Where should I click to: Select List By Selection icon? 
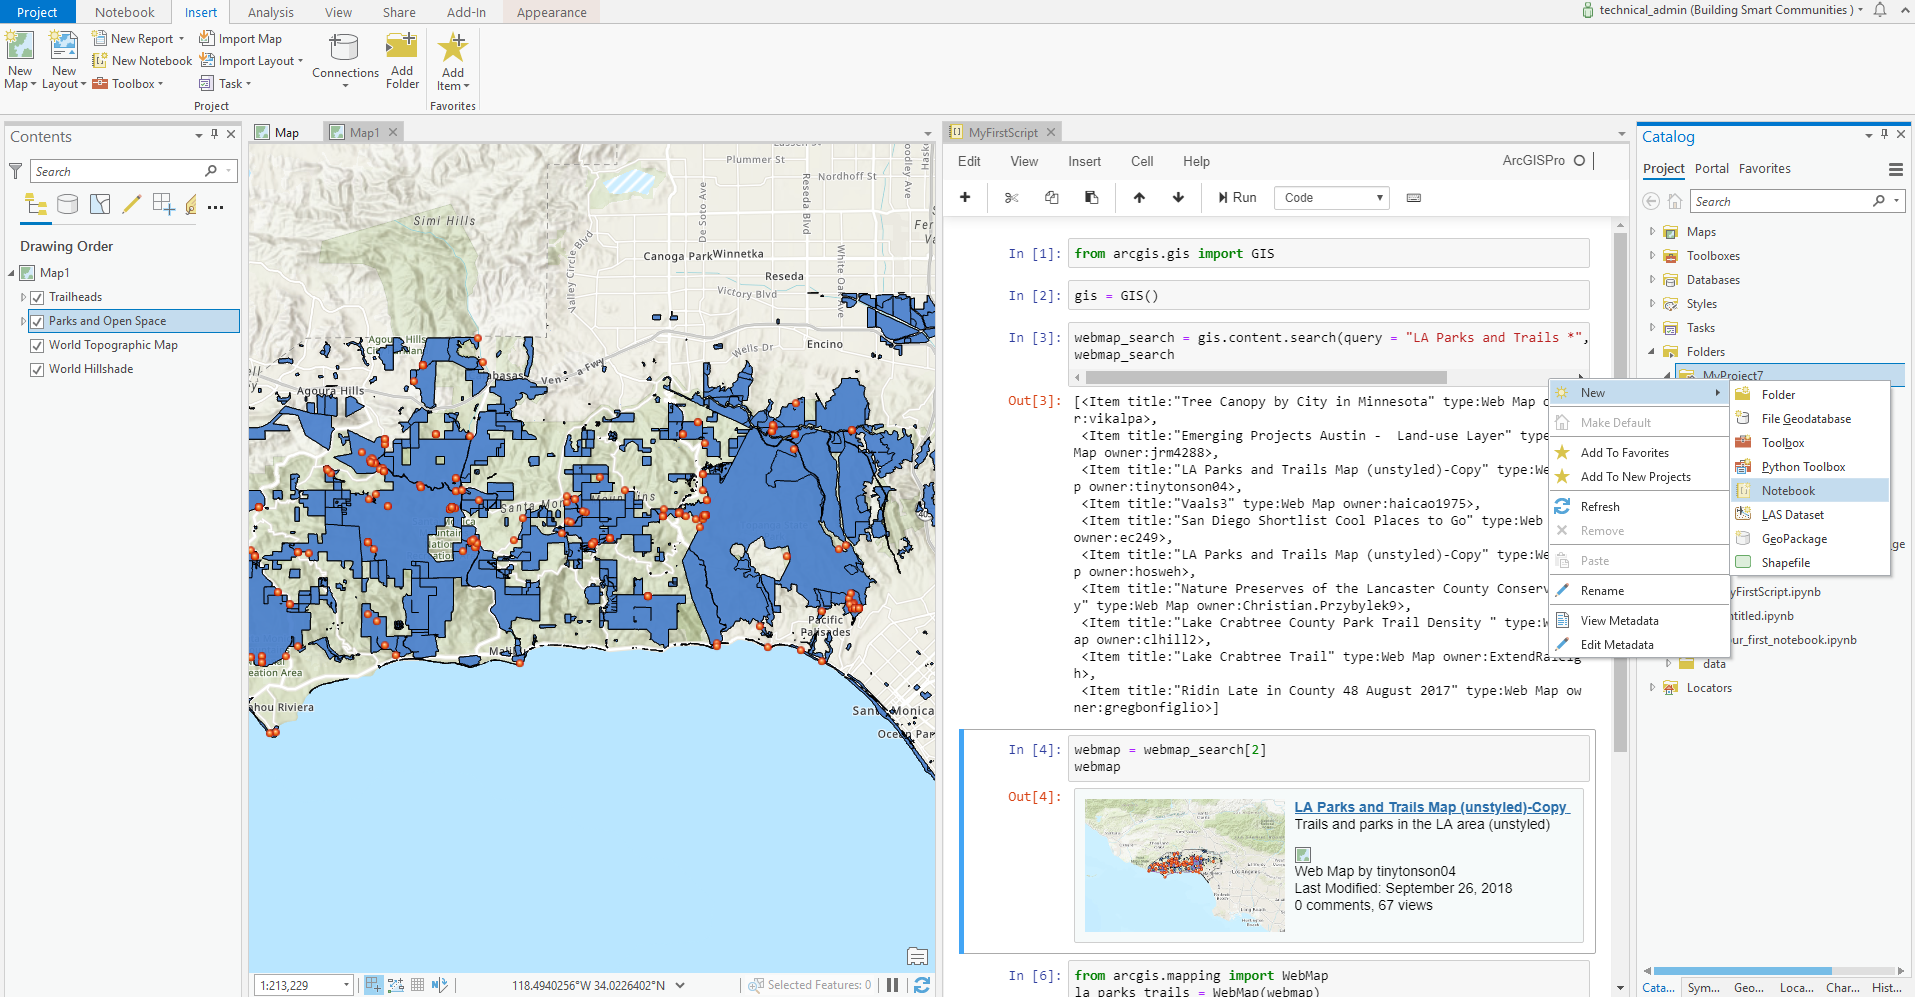click(x=100, y=205)
